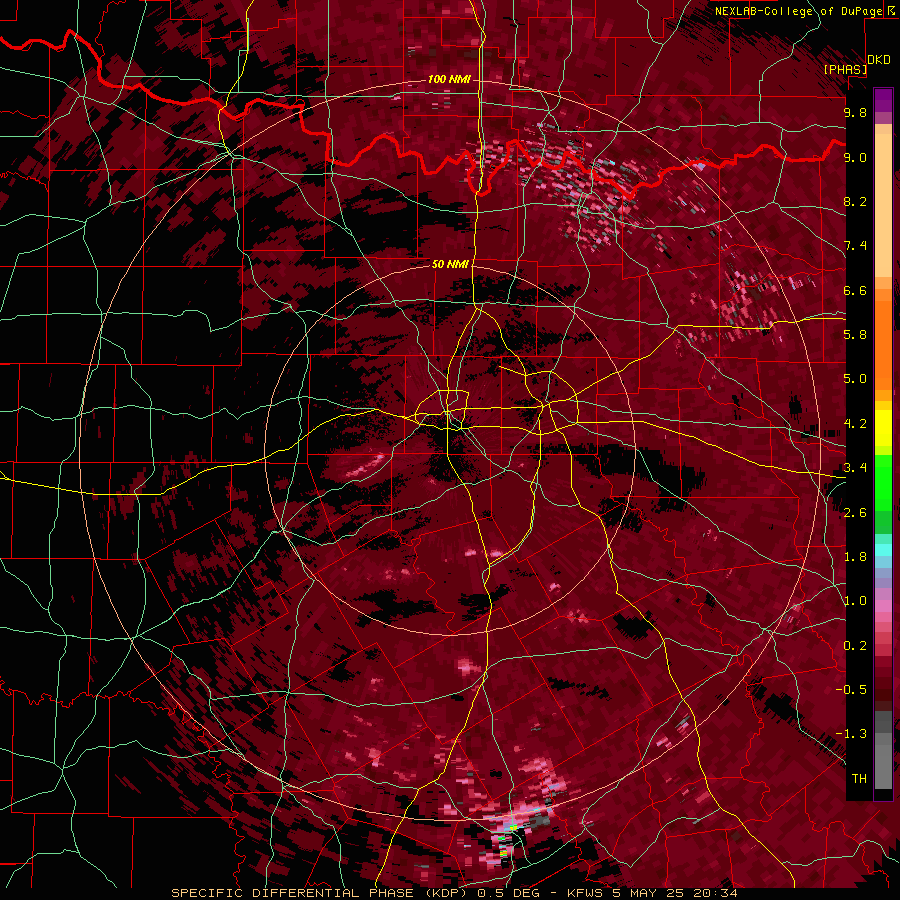Select the 9.8 value on the scale

[855, 113]
